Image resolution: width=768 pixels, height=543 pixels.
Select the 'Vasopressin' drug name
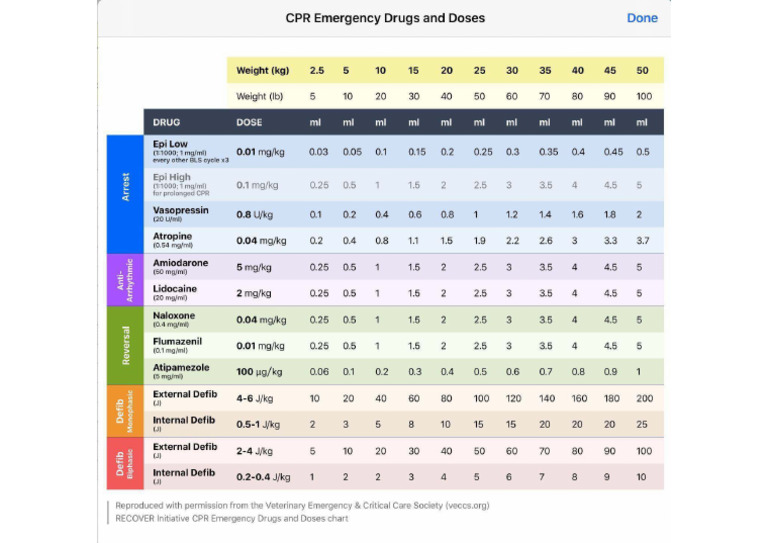(181, 210)
